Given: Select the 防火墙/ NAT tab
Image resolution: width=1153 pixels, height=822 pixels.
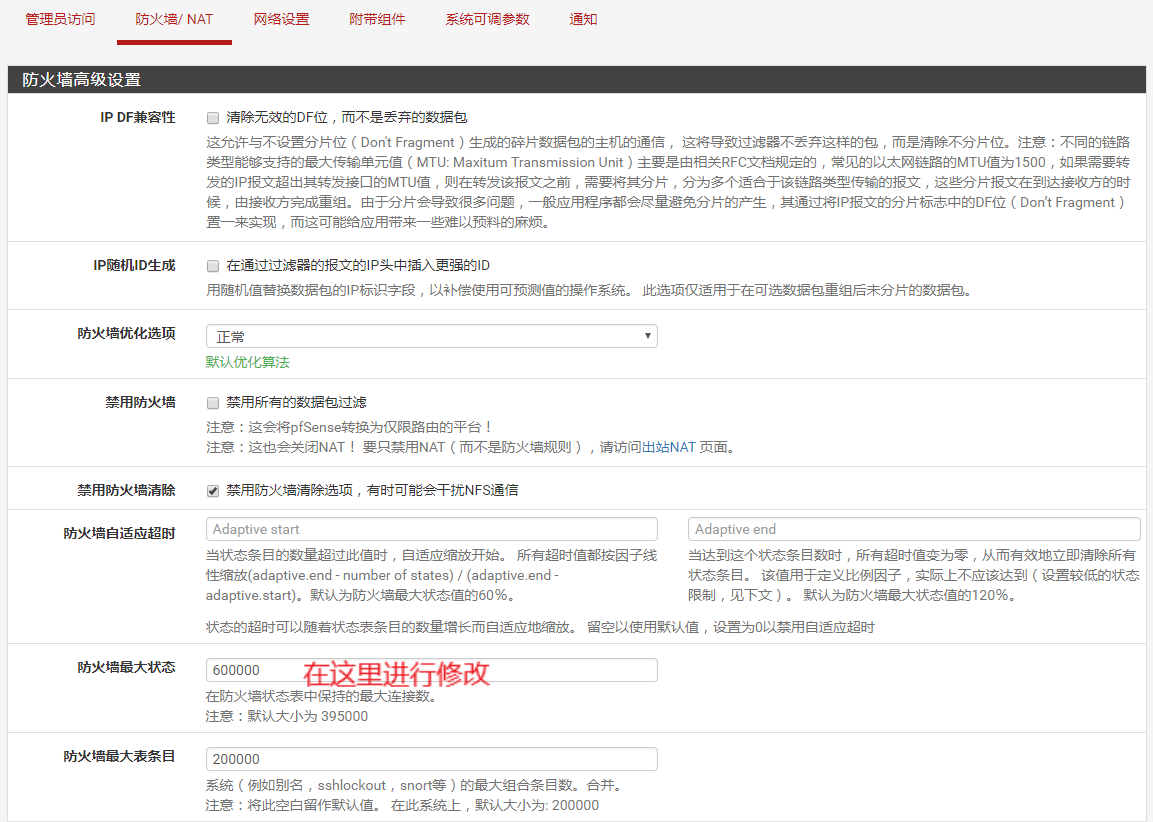Looking at the screenshot, I should tap(174, 19).
